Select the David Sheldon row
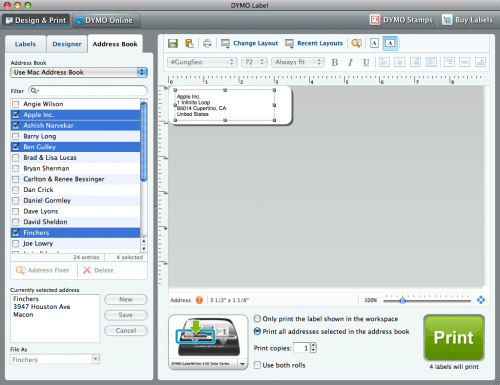Image resolution: width=500 pixels, height=385 pixels. (x=76, y=222)
